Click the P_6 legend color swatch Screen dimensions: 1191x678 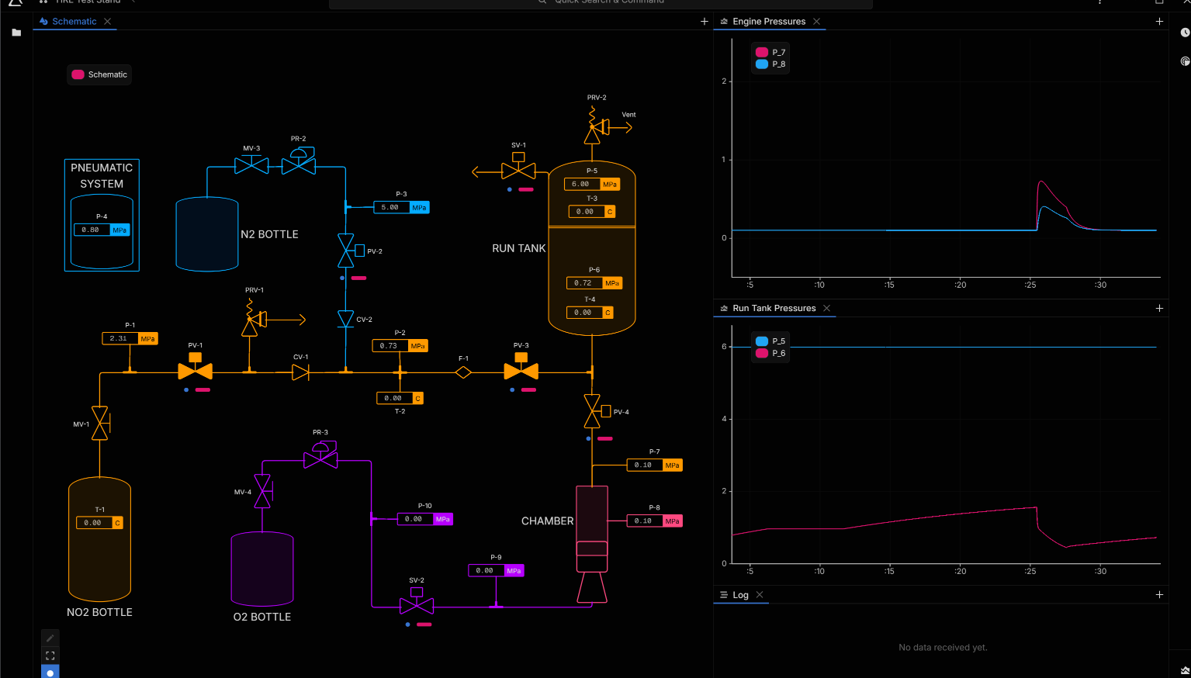coord(762,354)
